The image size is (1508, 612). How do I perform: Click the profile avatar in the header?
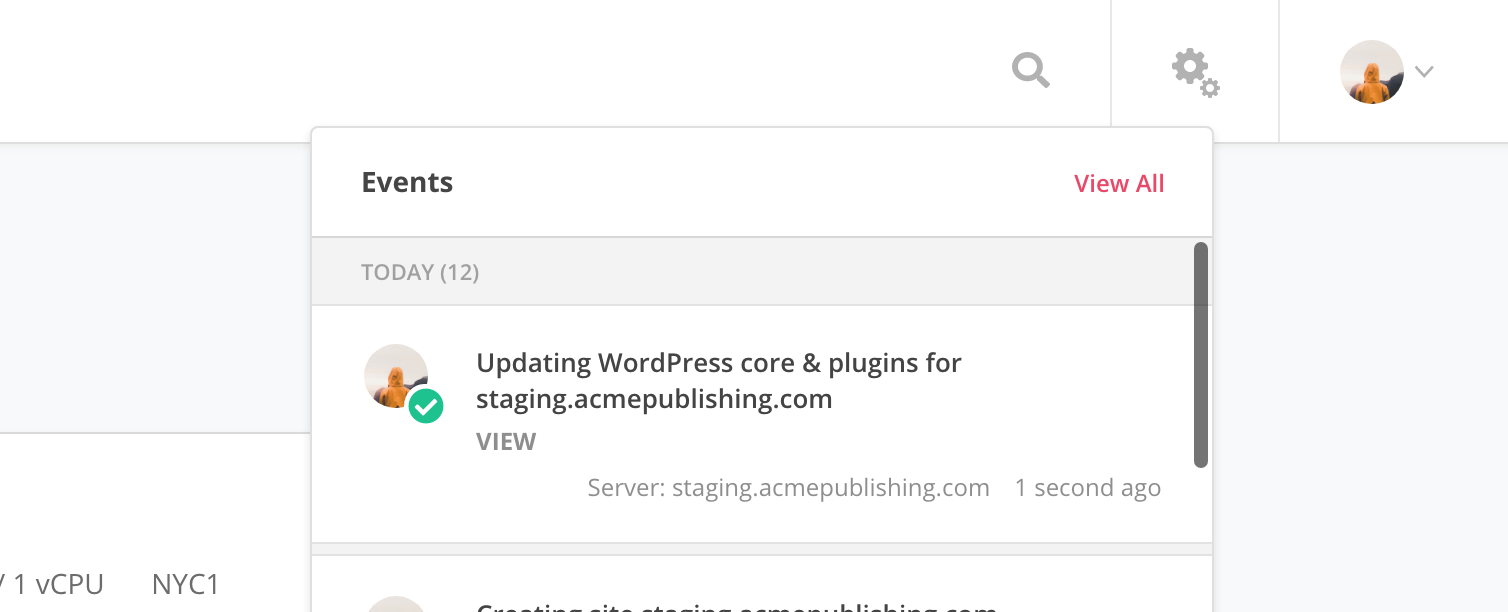pyautogui.click(x=1371, y=72)
